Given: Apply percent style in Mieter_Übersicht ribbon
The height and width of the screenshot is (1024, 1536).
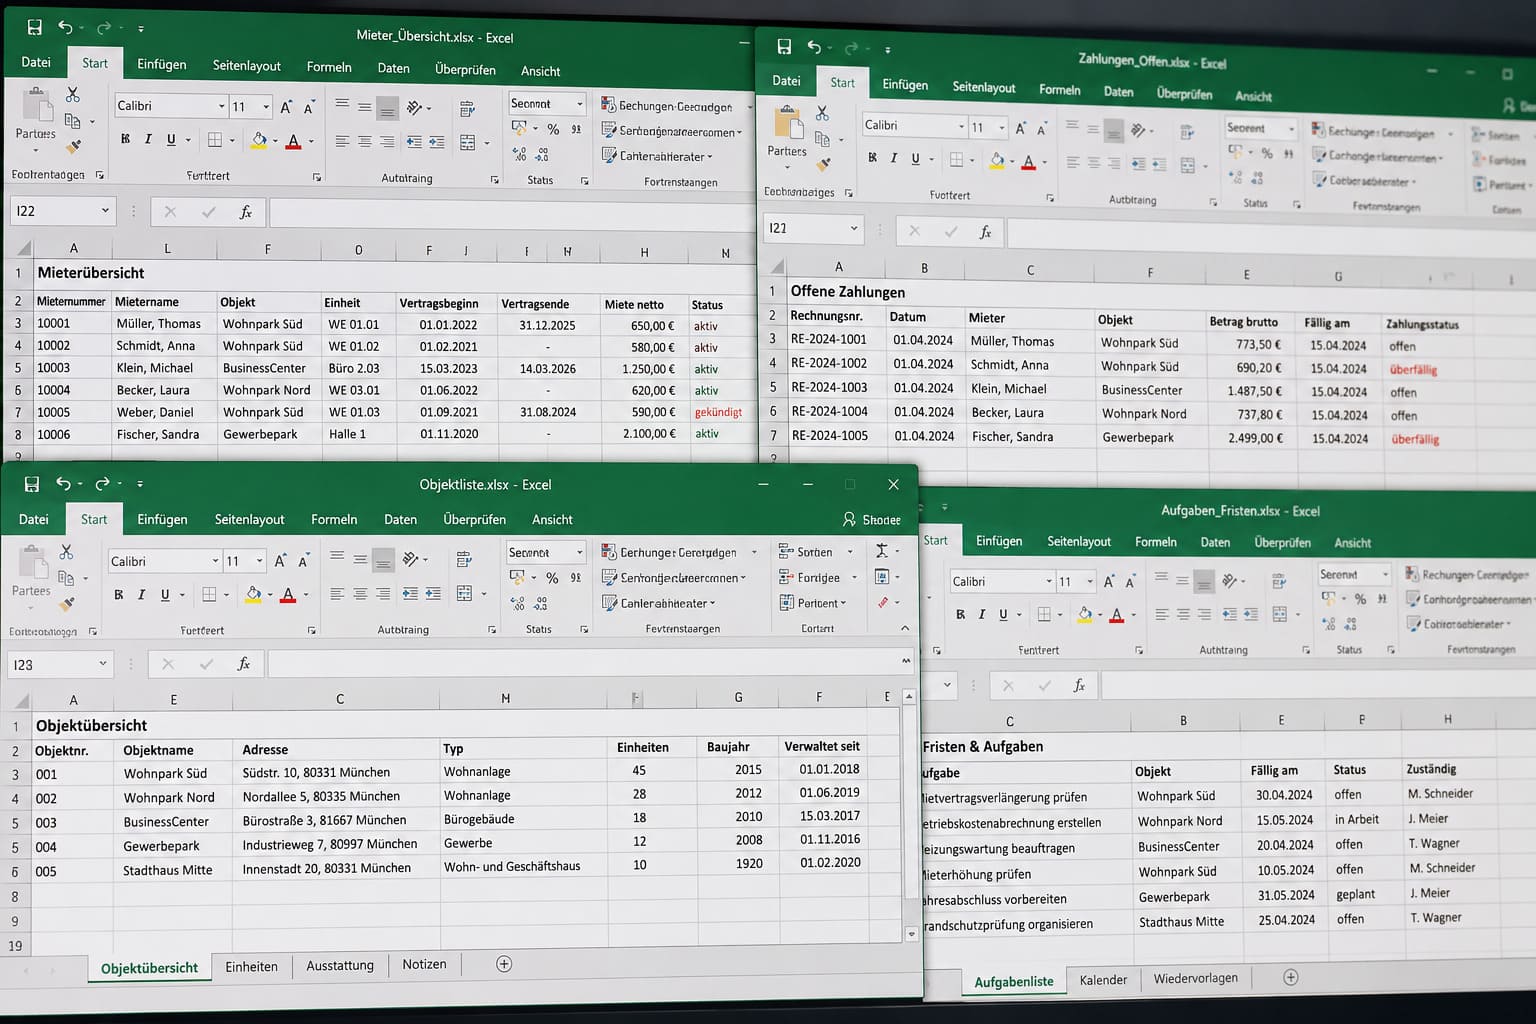Looking at the screenshot, I should pyautogui.click(x=553, y=129).
